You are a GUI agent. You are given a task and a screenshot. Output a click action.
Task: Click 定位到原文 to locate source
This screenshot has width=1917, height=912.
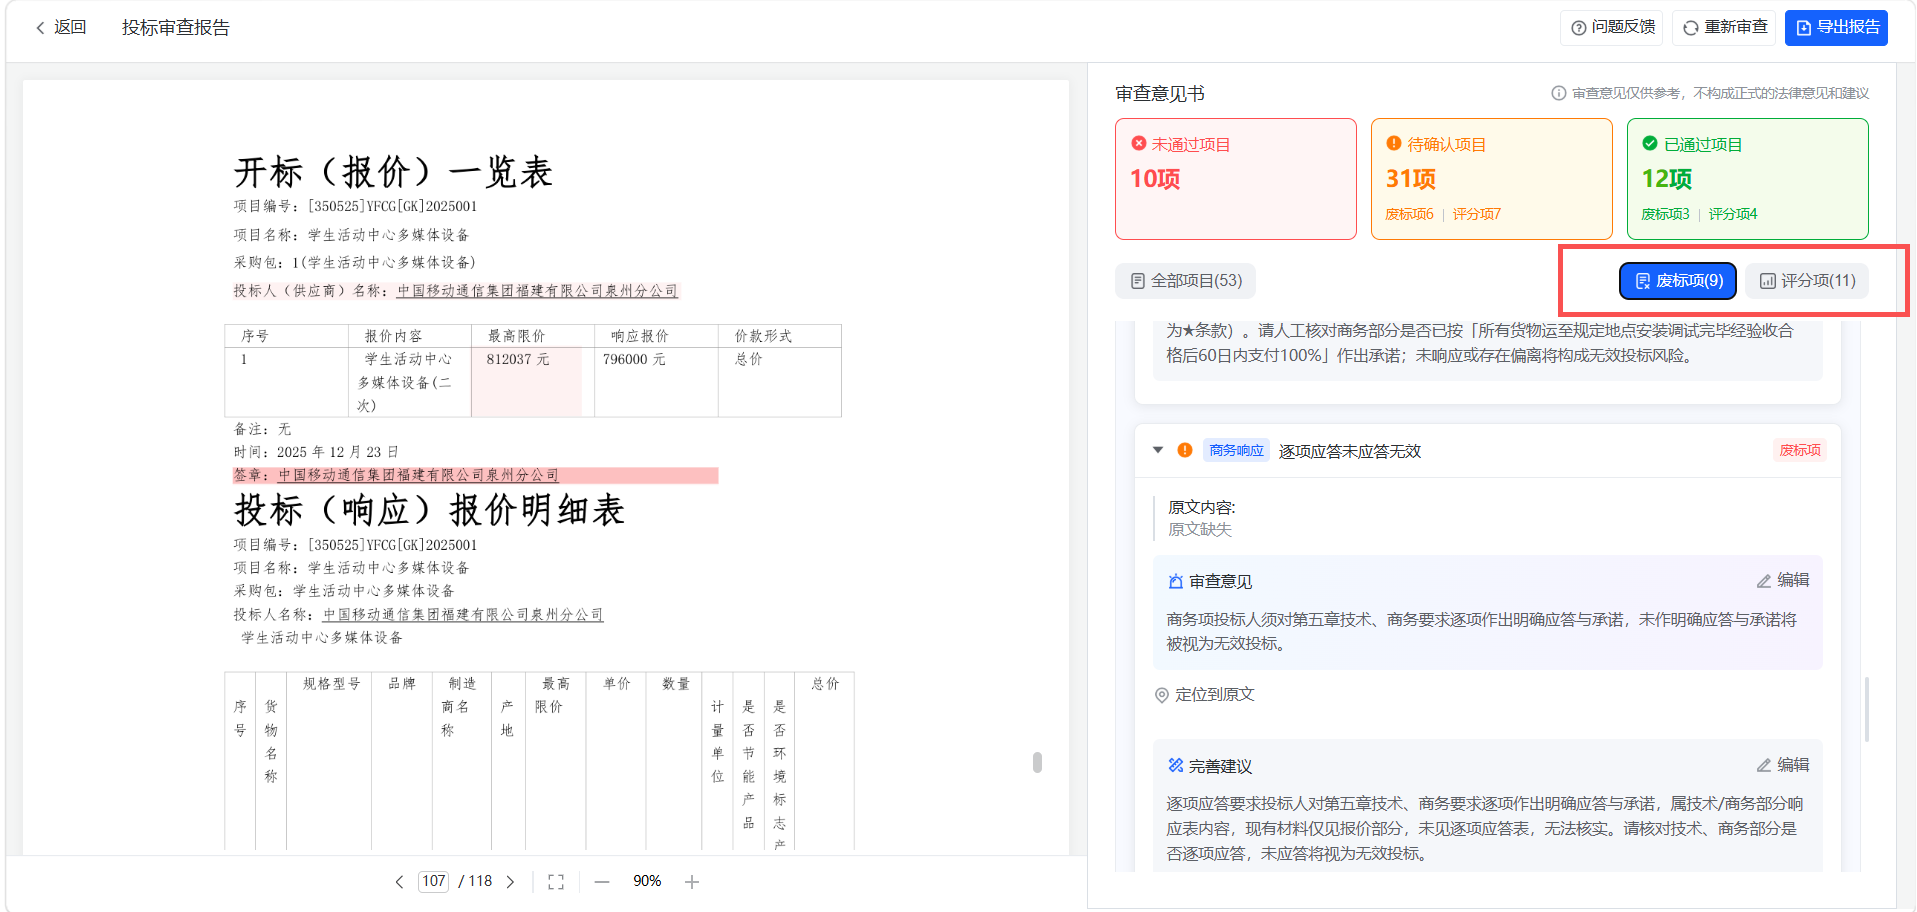(1205, 695)
